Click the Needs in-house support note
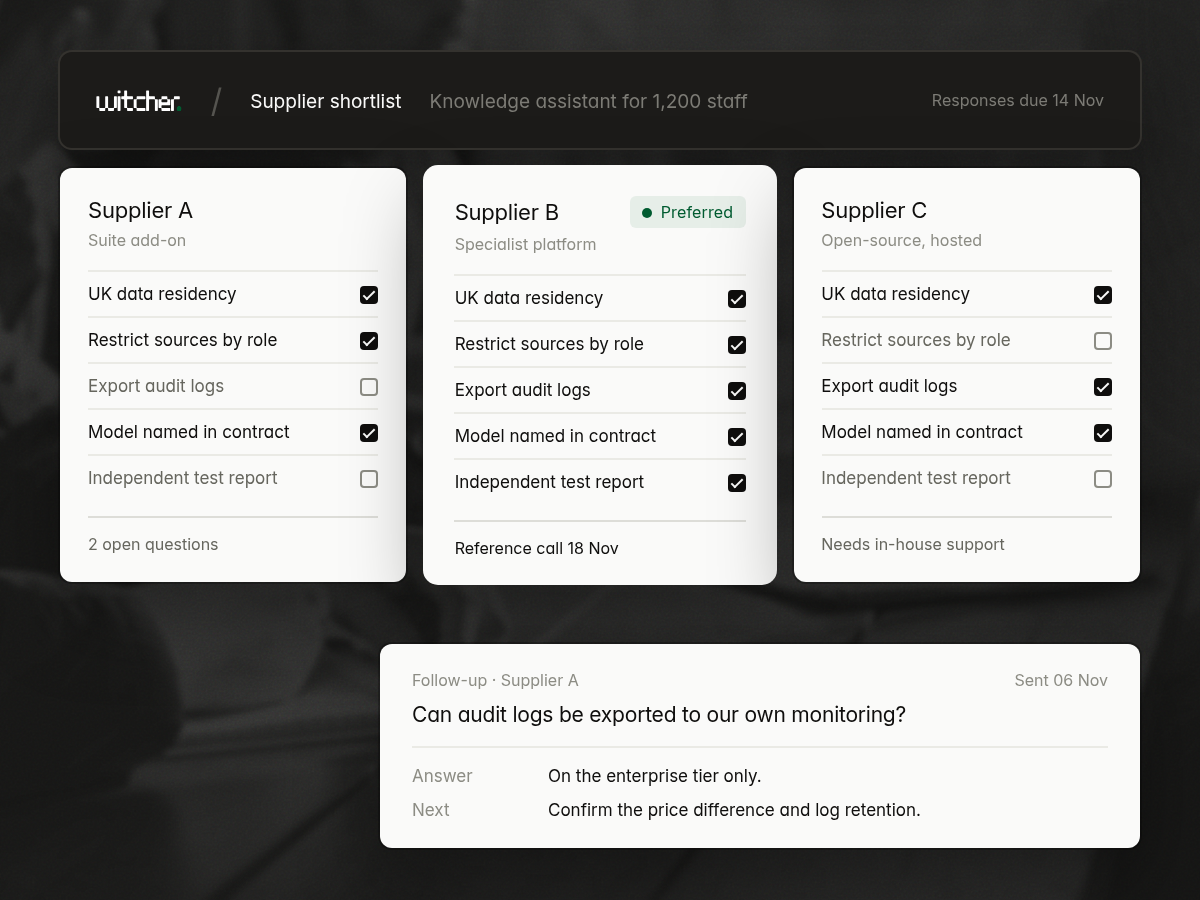The height and width of the screenshot is (900, 1200). point(913,544)
